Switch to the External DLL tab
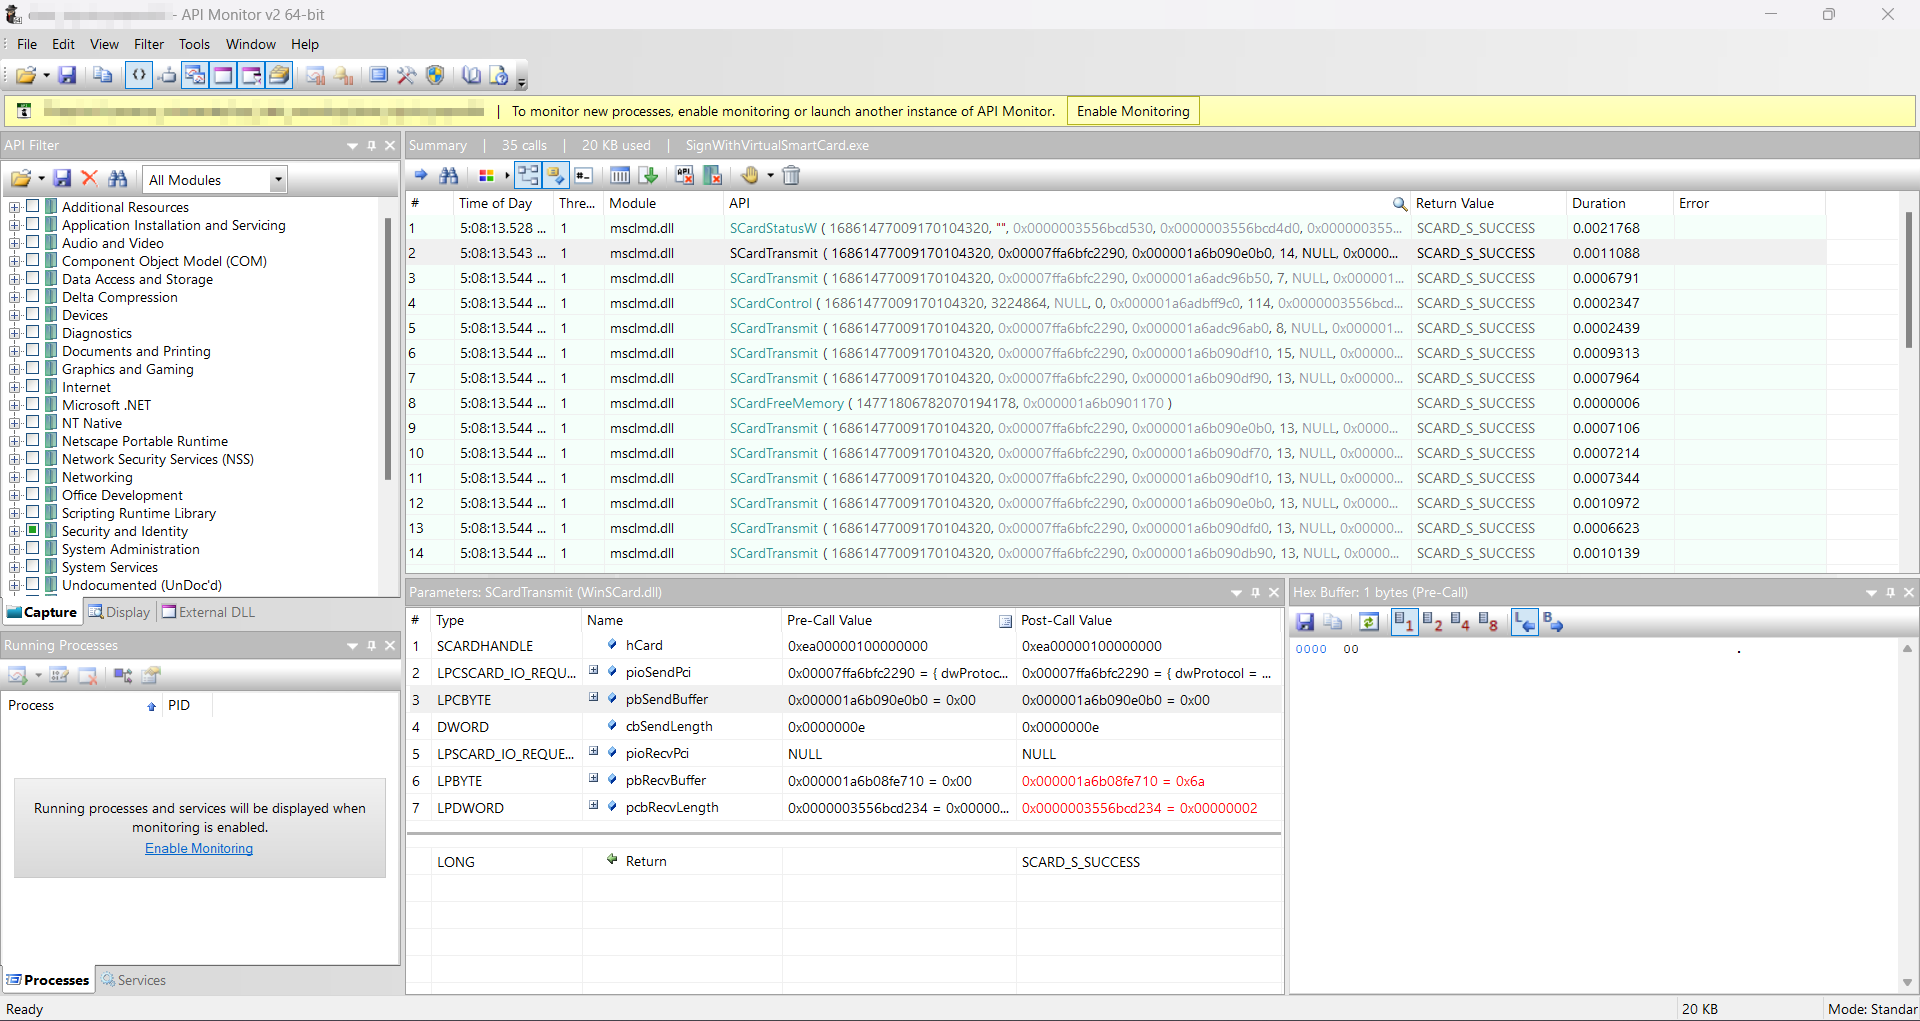Screen dimensions: 1920x1021 (209, 612)
